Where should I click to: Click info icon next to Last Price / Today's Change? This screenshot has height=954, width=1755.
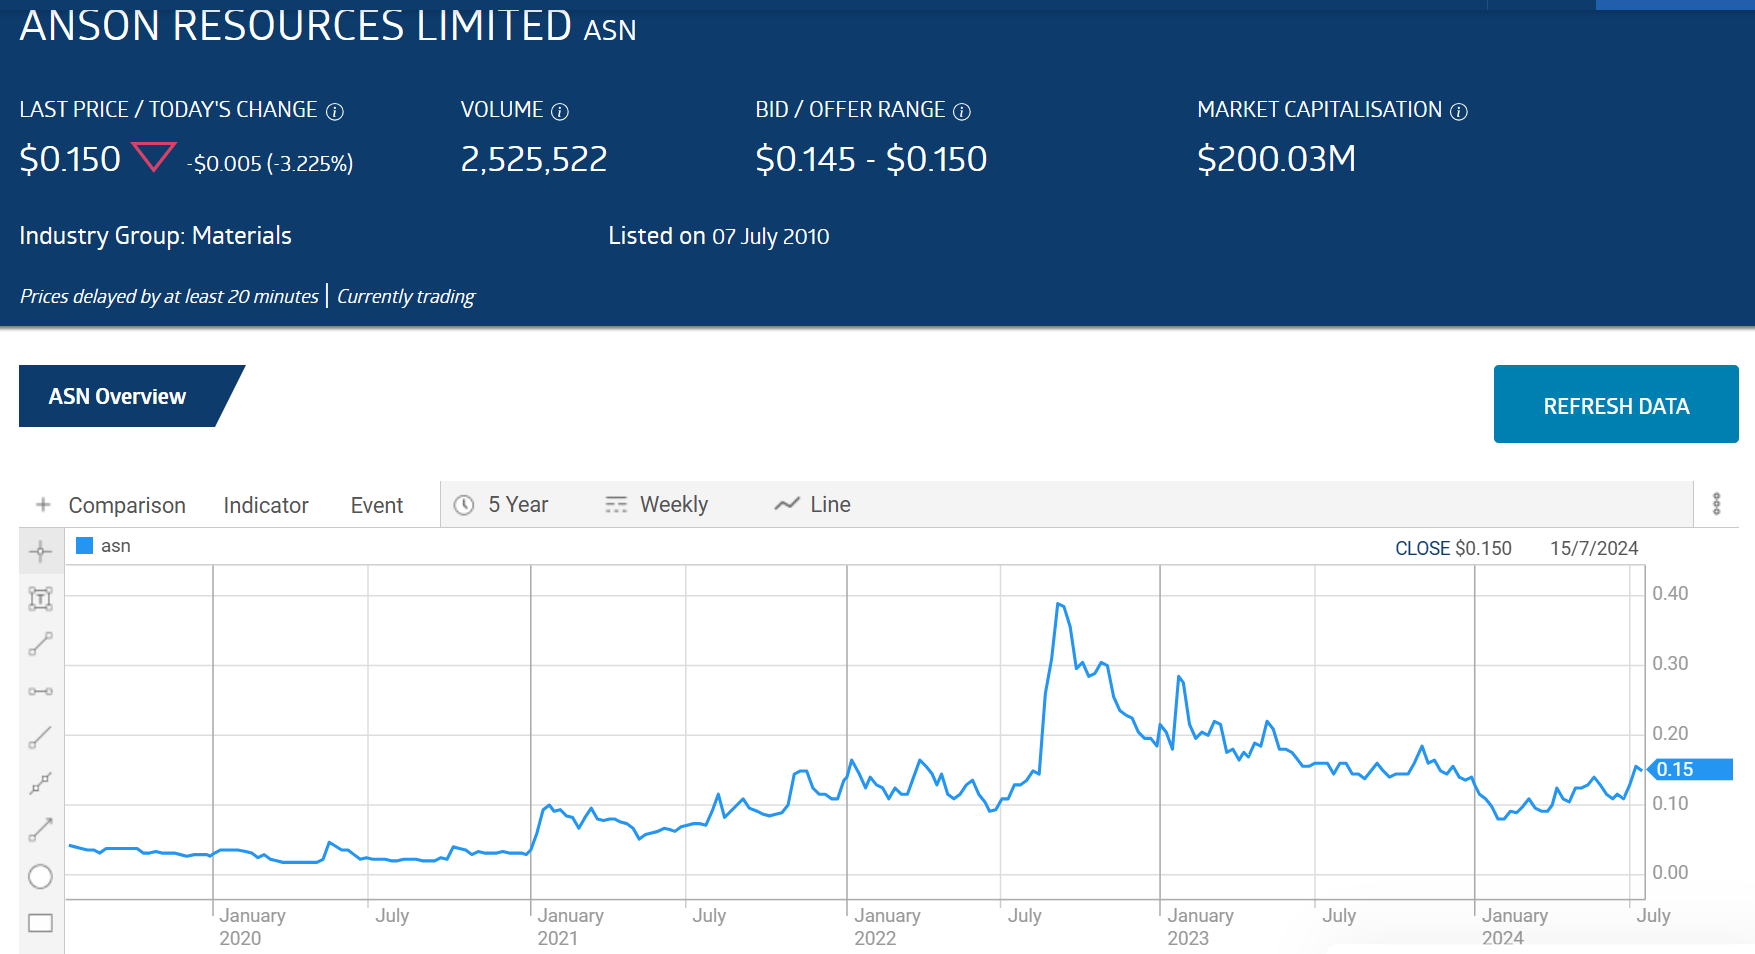tap(335, 112)
